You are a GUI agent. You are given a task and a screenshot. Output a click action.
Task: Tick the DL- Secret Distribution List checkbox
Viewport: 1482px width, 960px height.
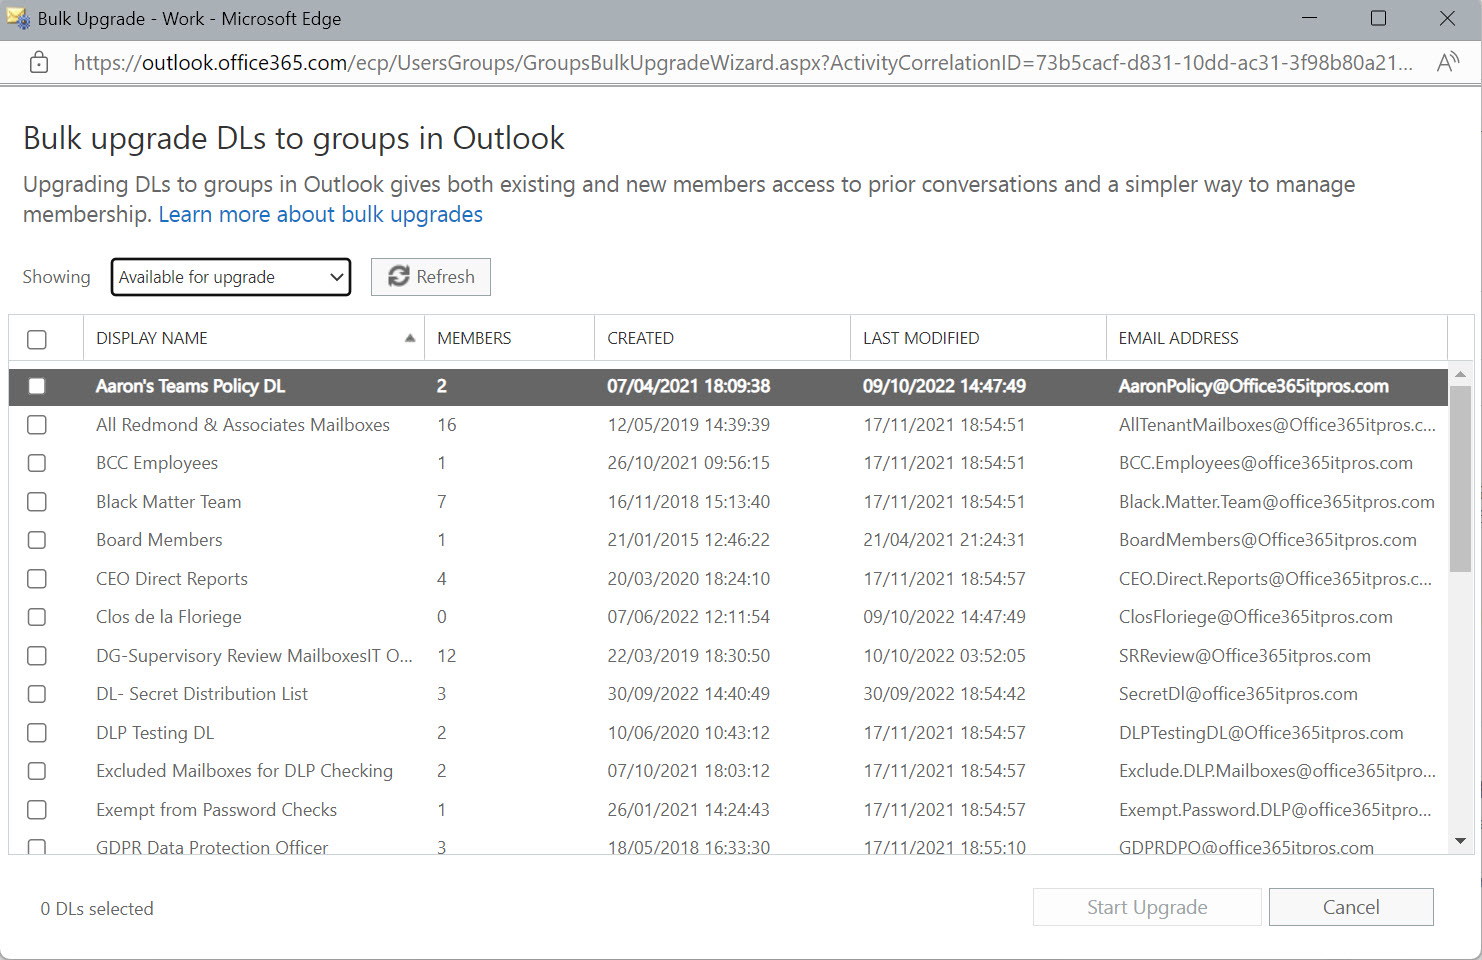coord(37,694)
